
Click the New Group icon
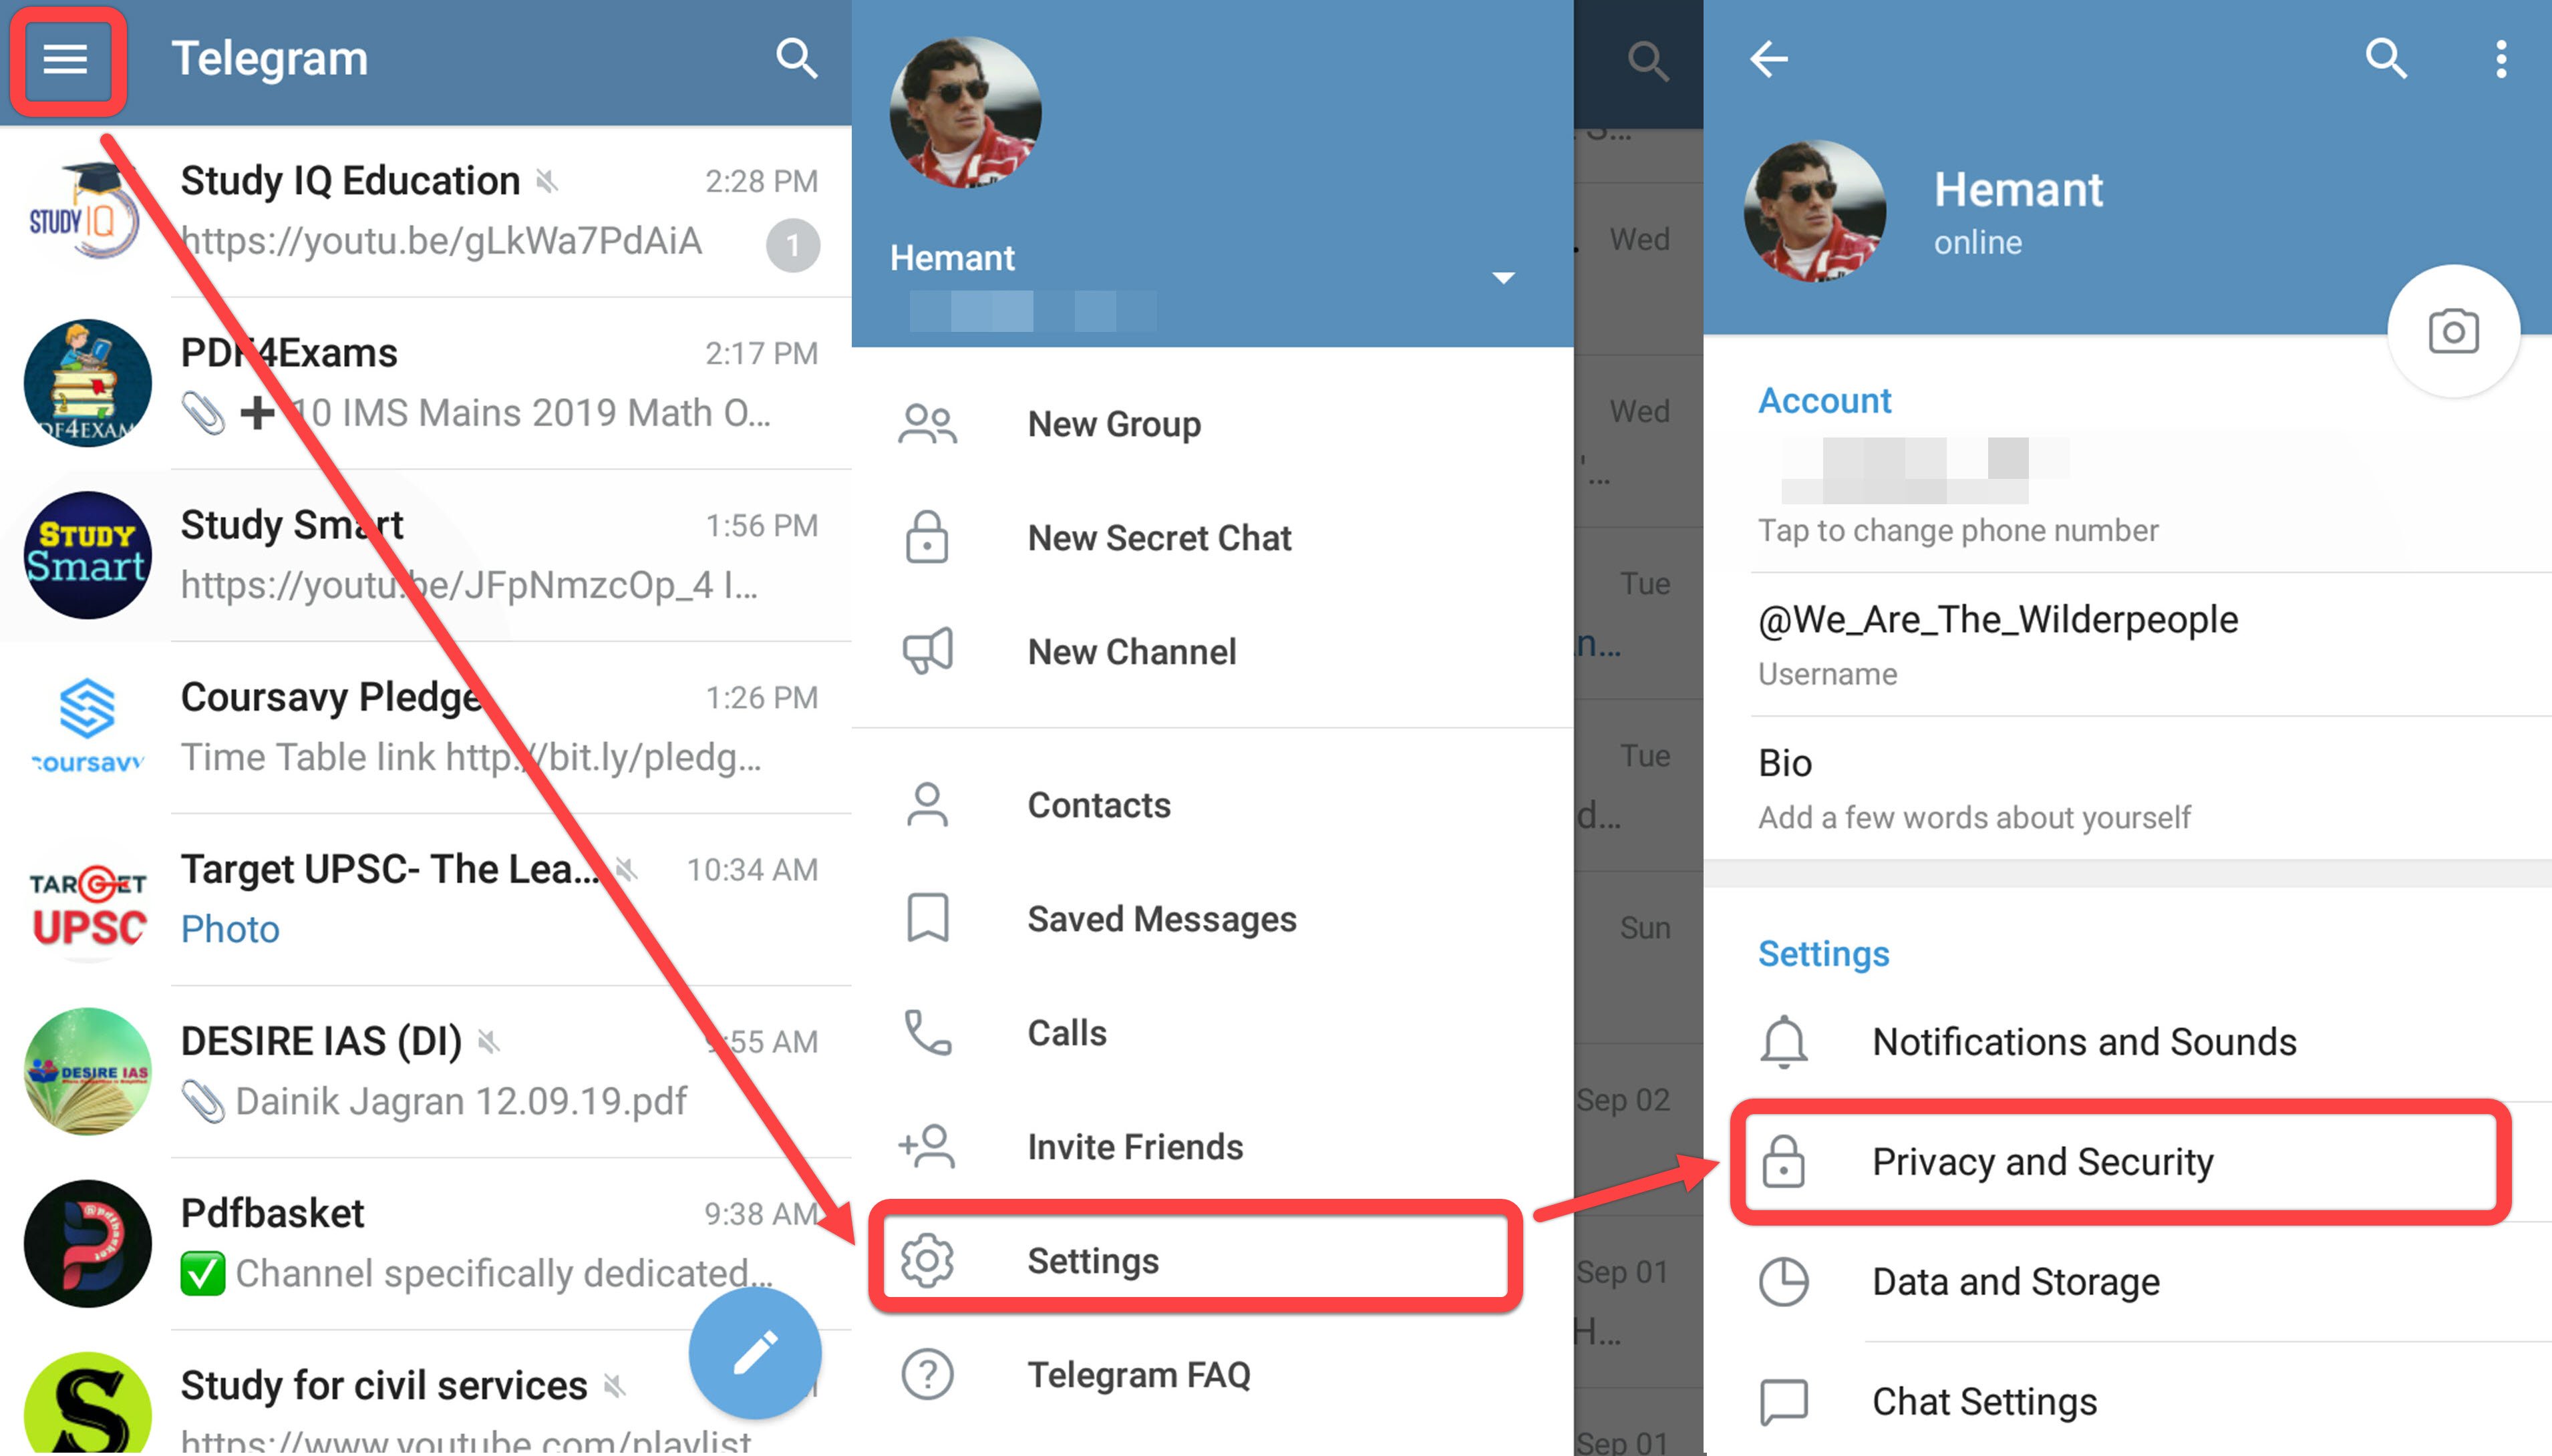pos(931,424)
